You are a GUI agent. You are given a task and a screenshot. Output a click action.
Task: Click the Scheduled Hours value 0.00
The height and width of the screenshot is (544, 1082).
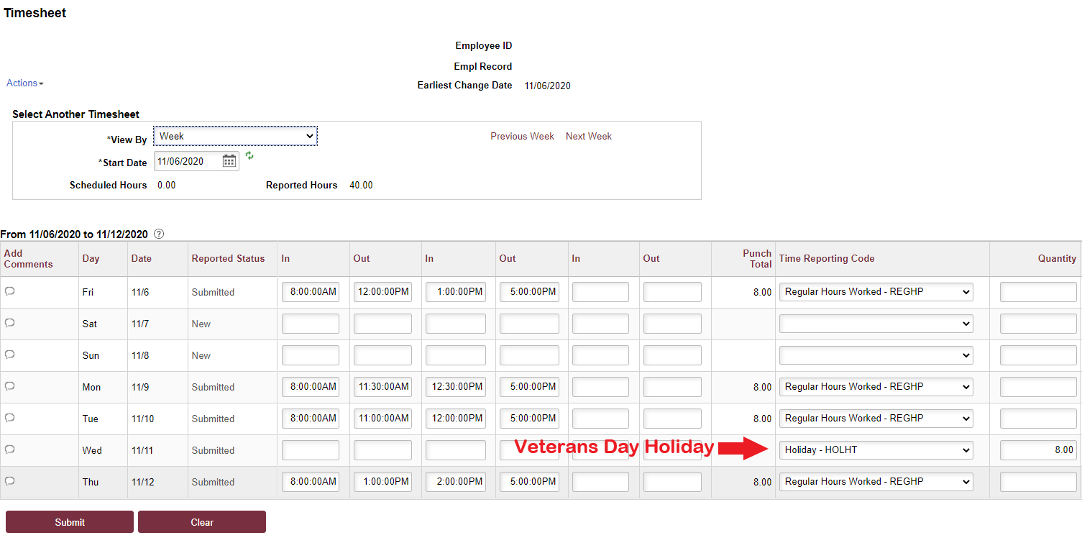tap(166, 185)
